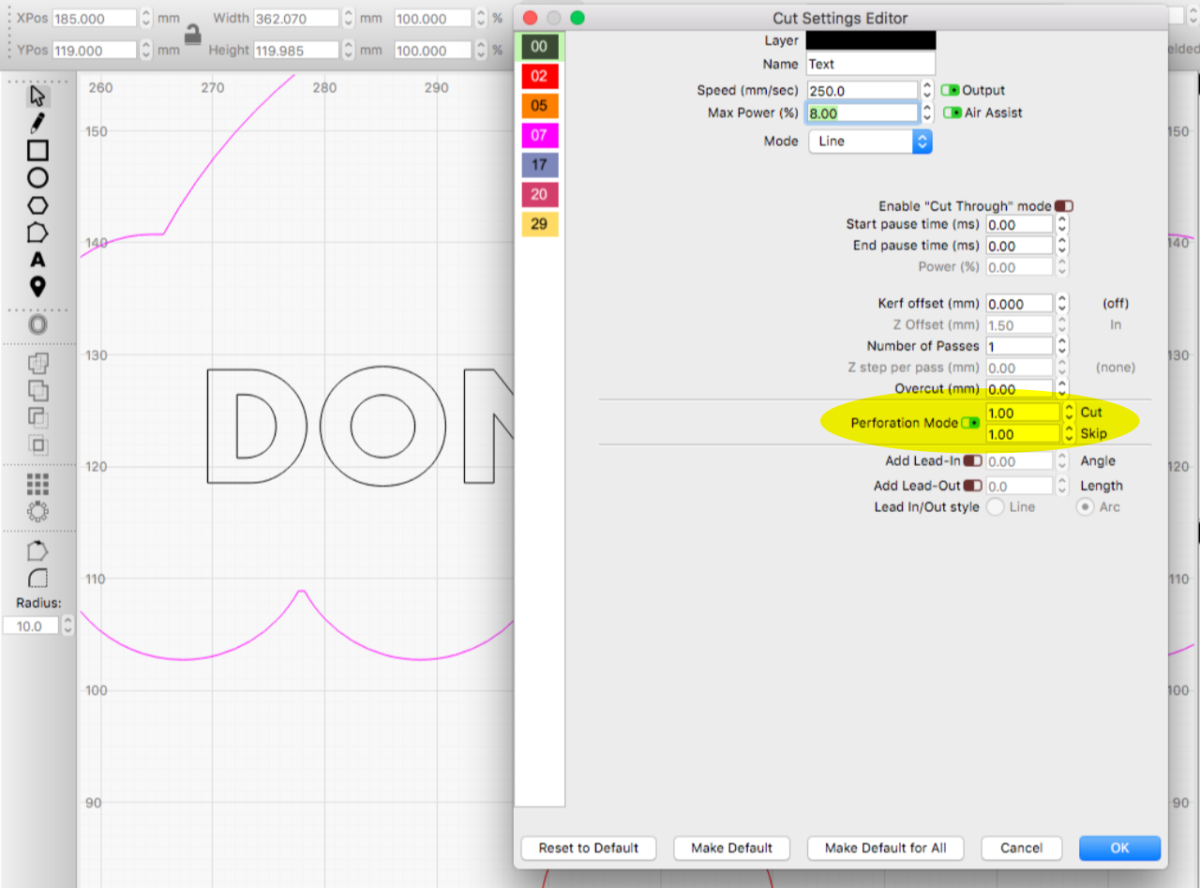Image resolution: width=1200 pixels, height=888 pixels.
Task: Disable the Perforation Mode switch
Action: pyautogui.click(x=970, y=423)
